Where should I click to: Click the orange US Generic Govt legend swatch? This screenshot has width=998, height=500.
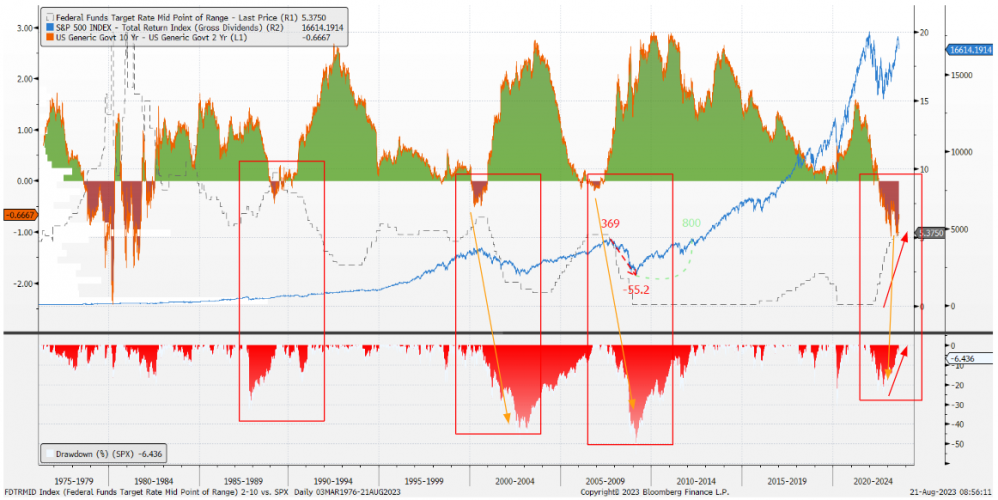pyautogui.click(x=50, y=38)
